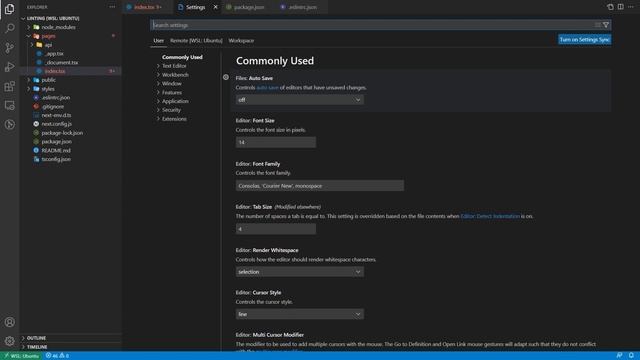Select Commonly Used in settings tree

pos(182,57)
